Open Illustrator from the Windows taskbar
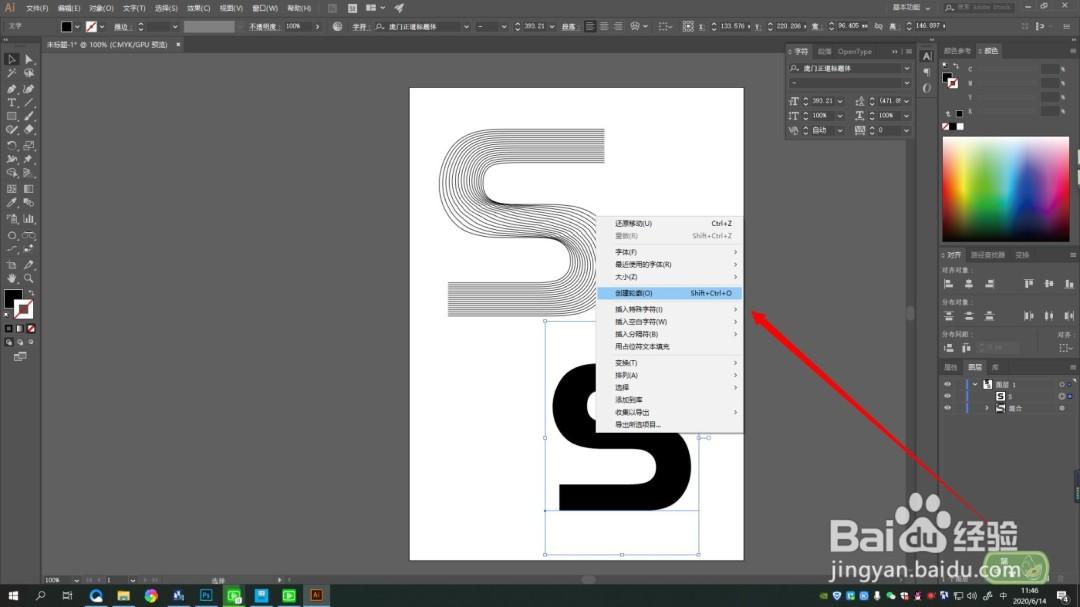1080x607 pixels. 317,595
